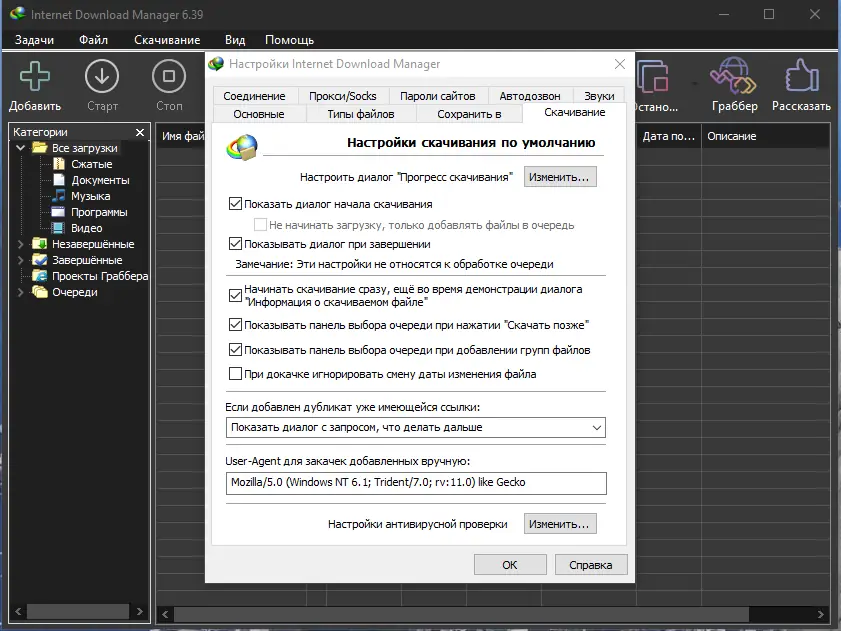The width and height of the screenshot is (841, 631).
Task: Close the Категории panel with X
Action: 140,132
